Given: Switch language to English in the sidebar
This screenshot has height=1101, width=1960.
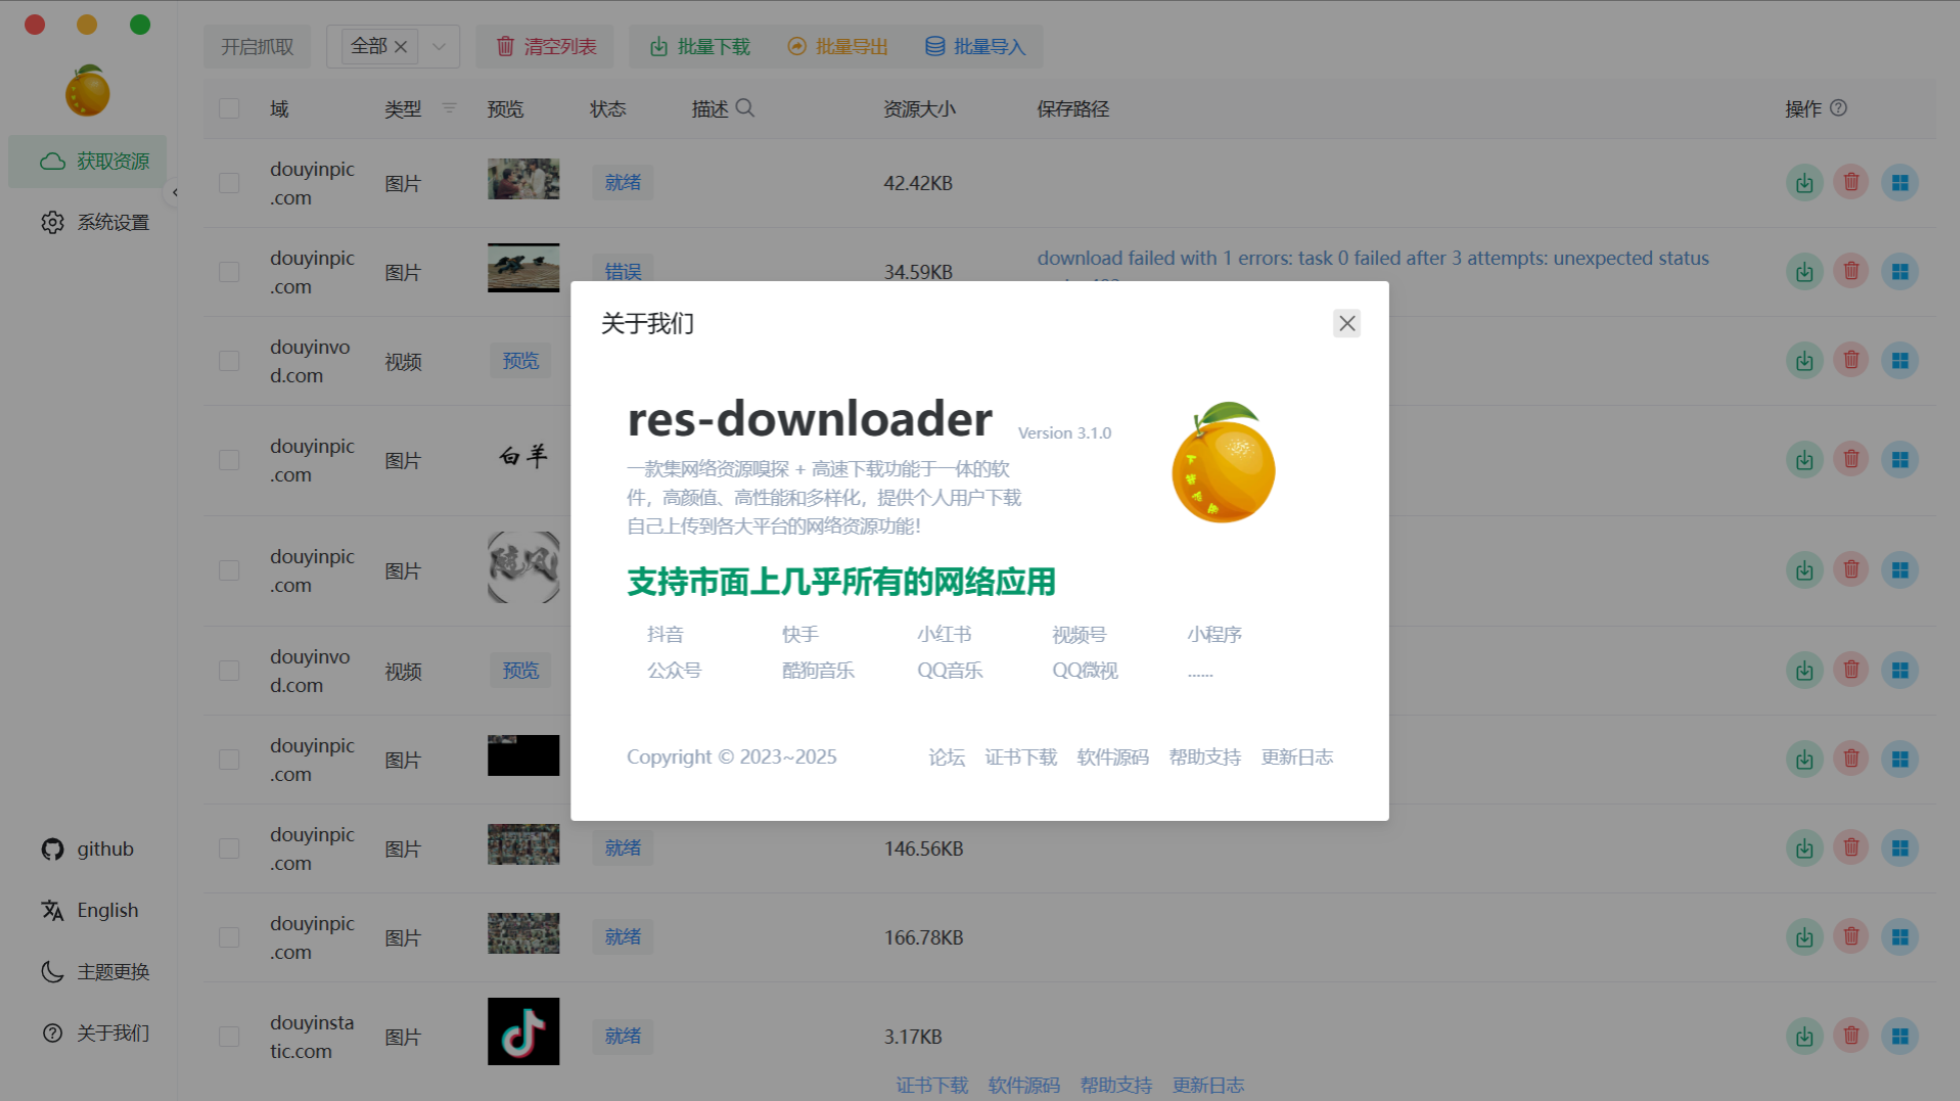Looking at the screenshot, I should [x=88, y=910].
